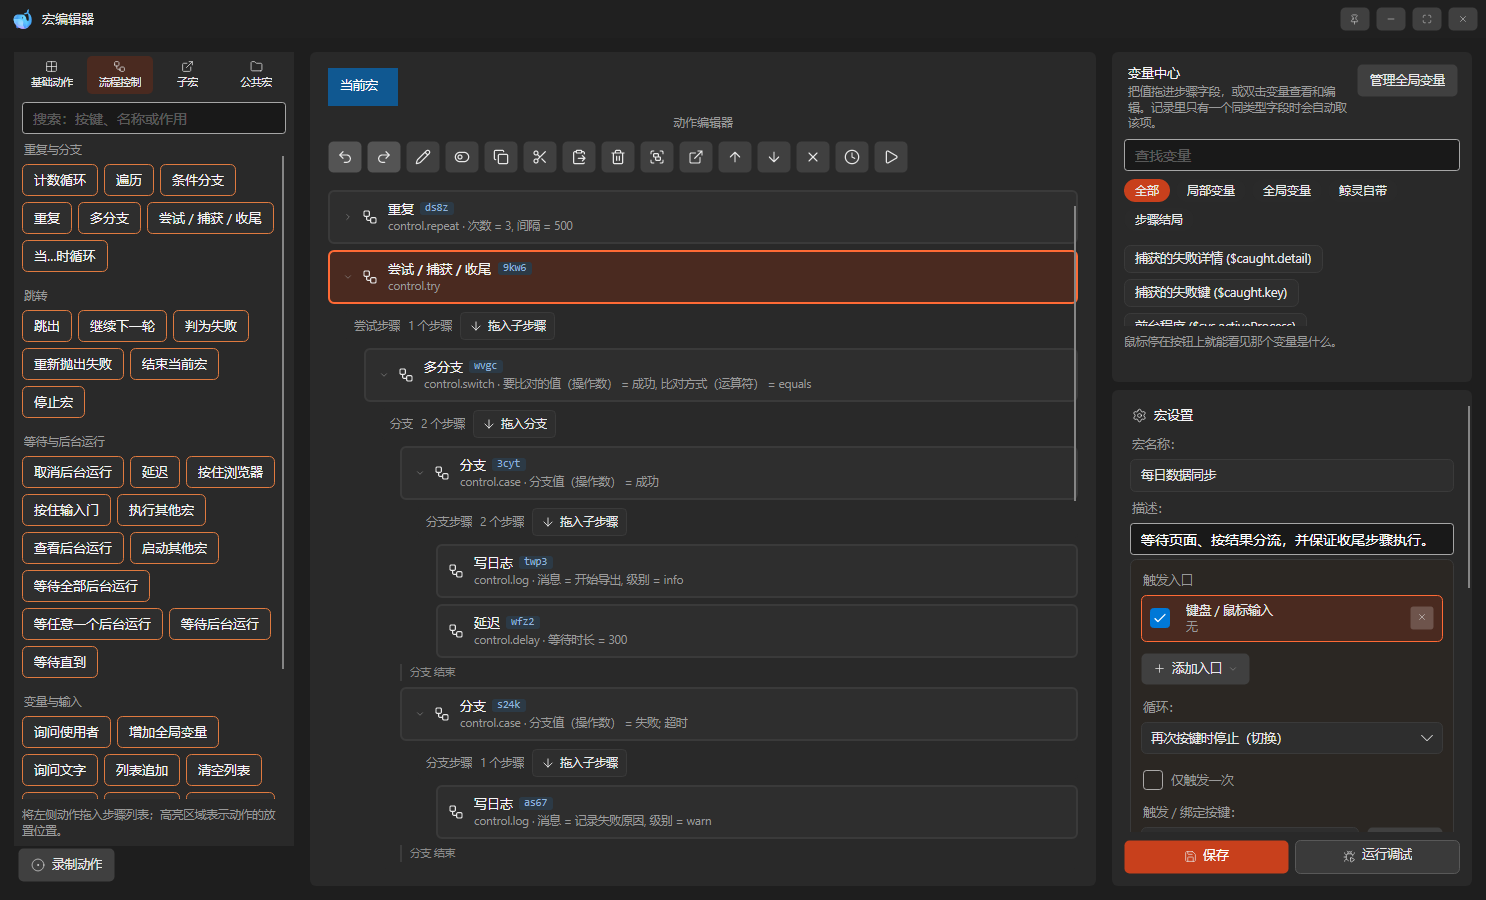Collapse the 分支 s24k case
Image resolution: width=1486 pixels, height=900 pixels.
point(420,714)
